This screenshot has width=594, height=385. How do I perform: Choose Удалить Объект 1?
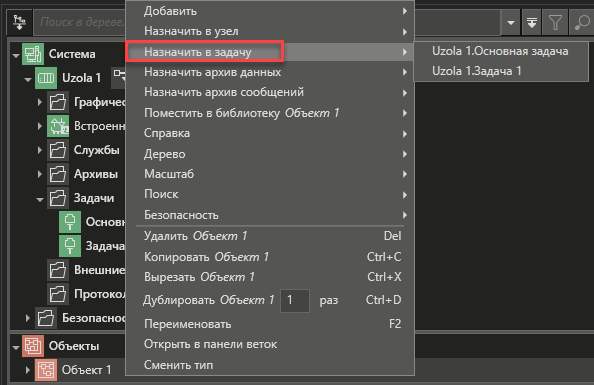pyautogui.click(x=270, y=236)
